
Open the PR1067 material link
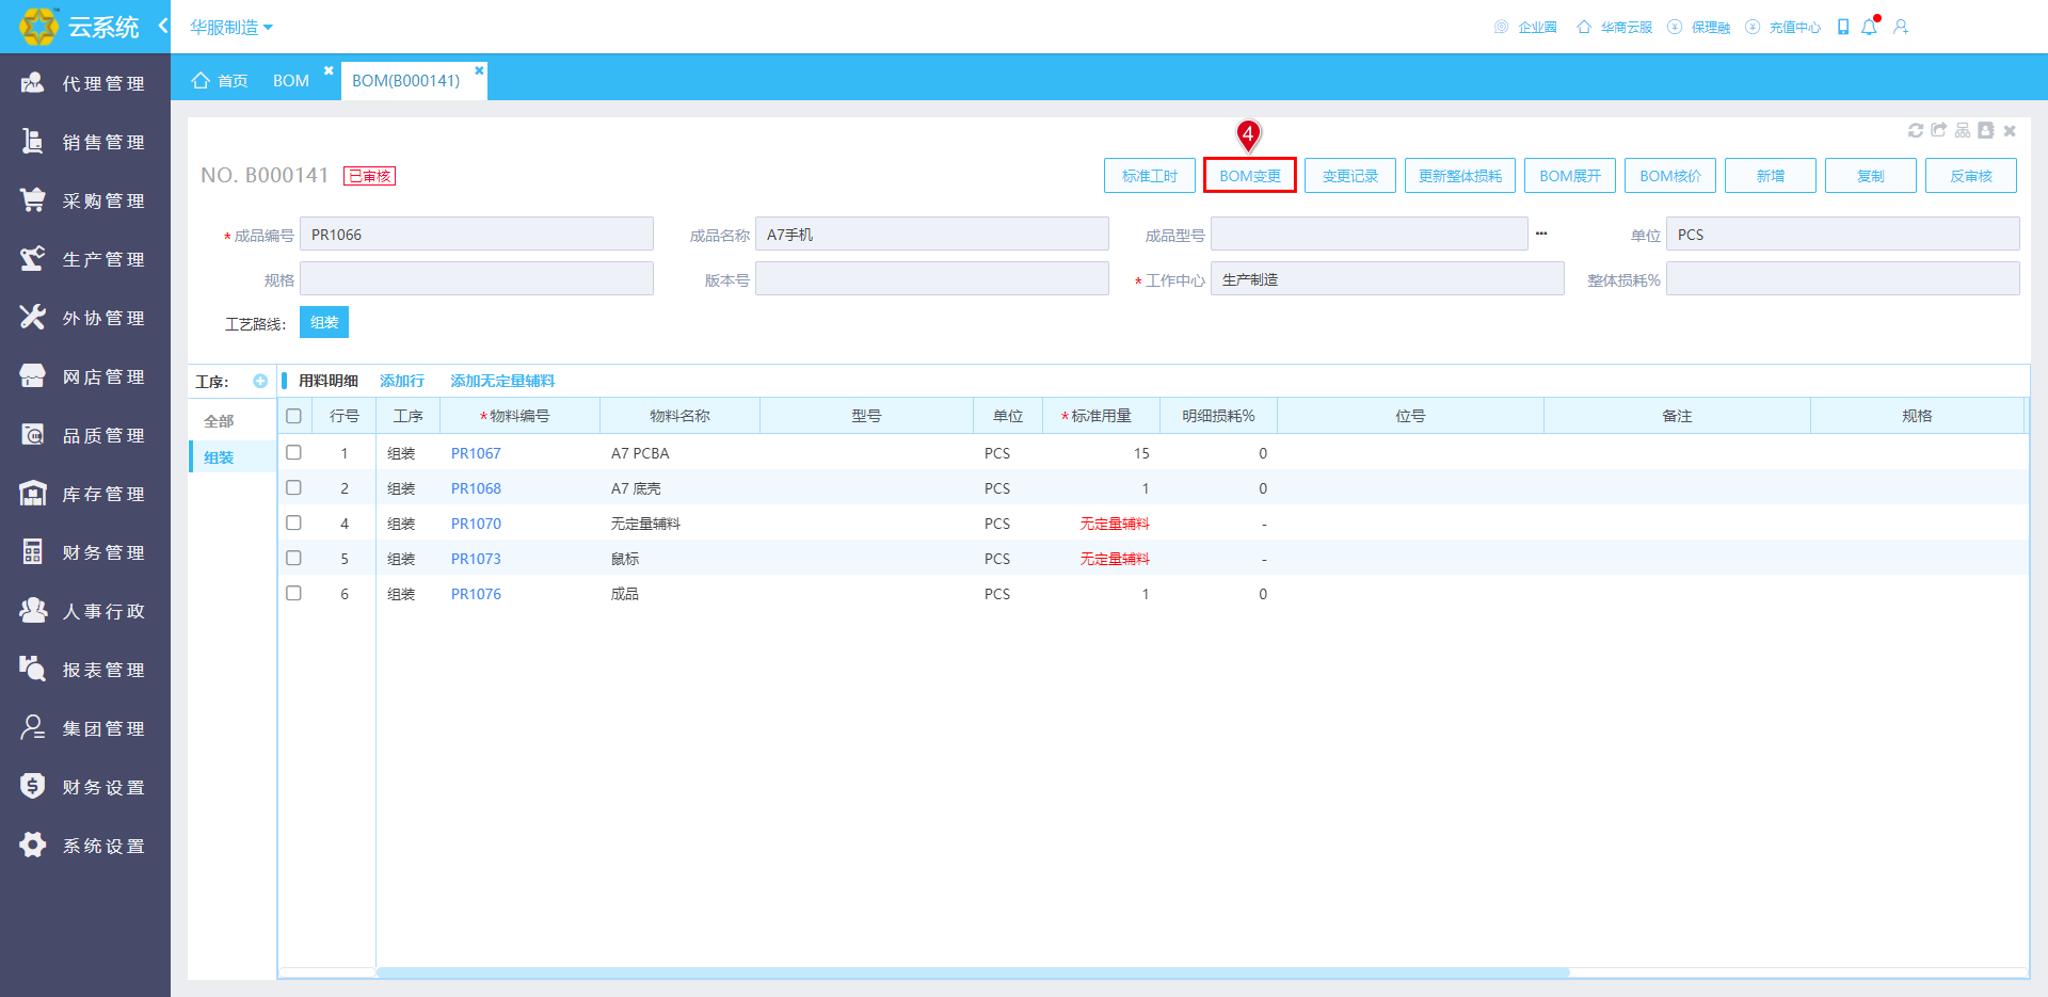pyautogui.click(x=476, y=453)
